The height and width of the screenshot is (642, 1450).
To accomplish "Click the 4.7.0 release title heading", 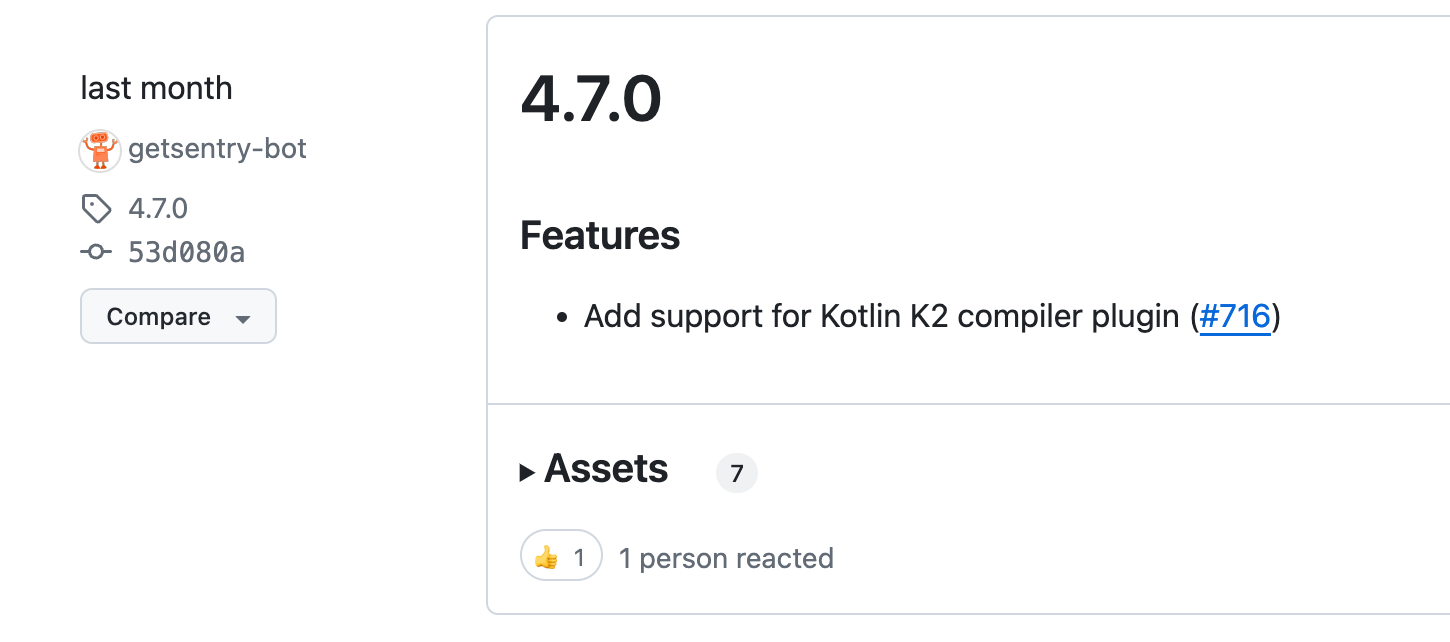I will click(591, 99).
